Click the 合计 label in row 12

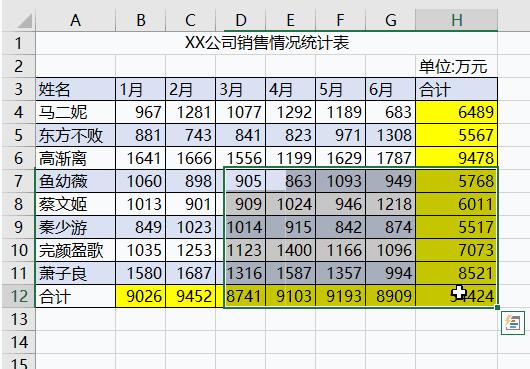point(75,296)
